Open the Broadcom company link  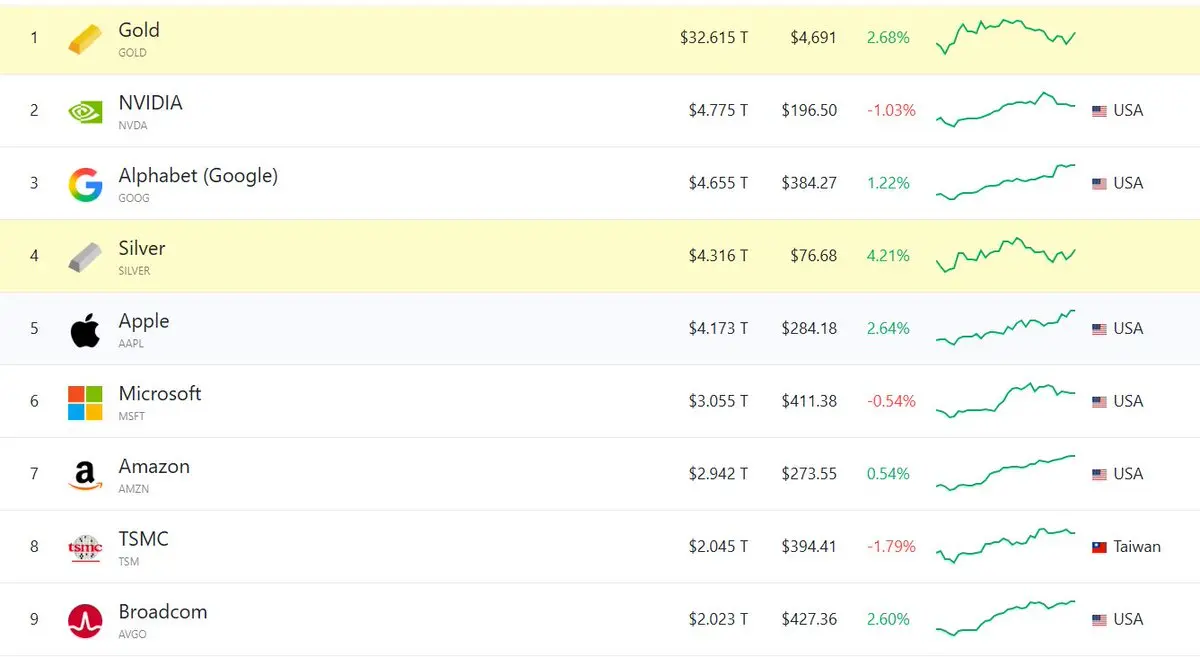pyautogui.click(x=163, y=611)
